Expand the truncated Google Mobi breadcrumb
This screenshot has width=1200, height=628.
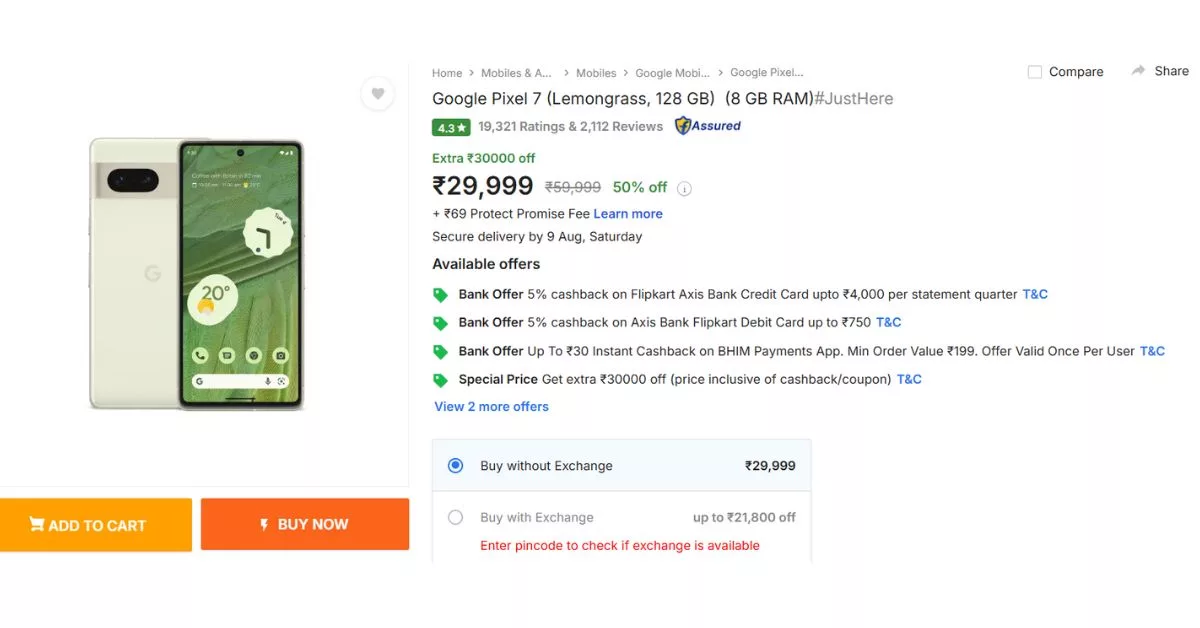(x=672, y=72)
